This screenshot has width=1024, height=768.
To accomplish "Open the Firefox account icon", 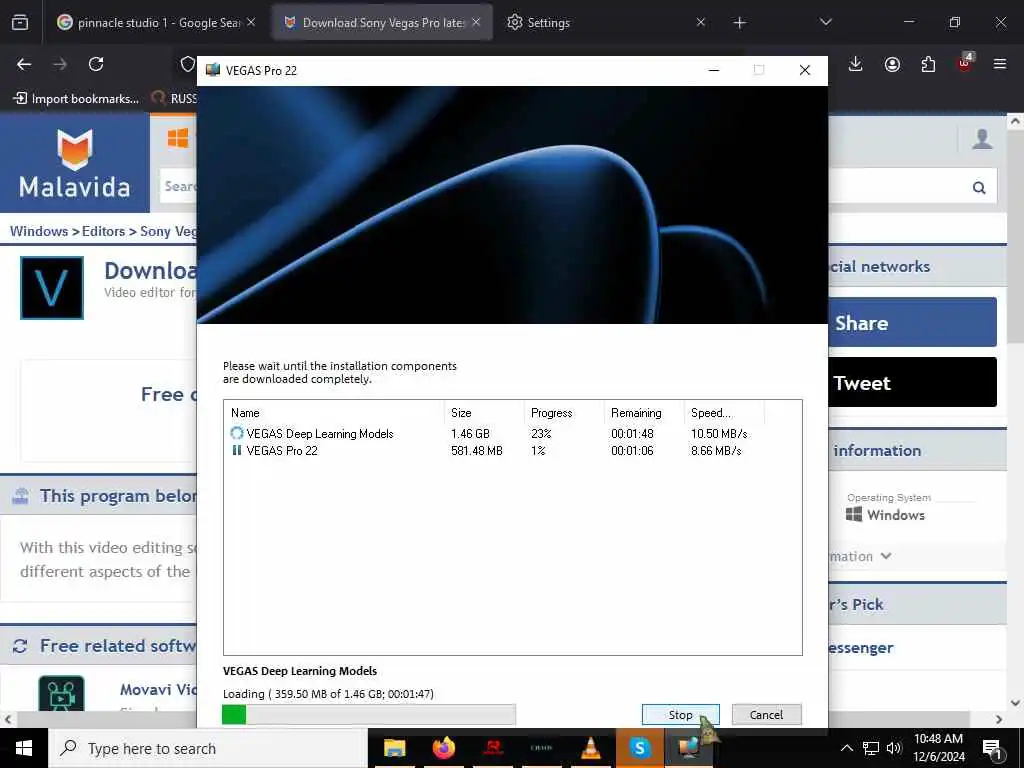I will (x=892, y=64).
